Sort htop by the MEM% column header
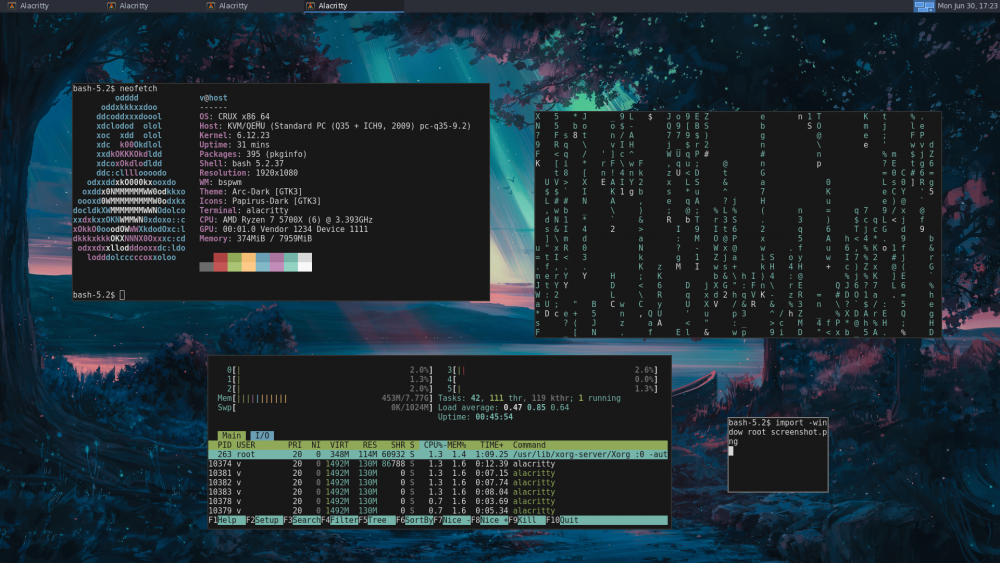This screenshot has height=563, width=1000. pos(457,445)
